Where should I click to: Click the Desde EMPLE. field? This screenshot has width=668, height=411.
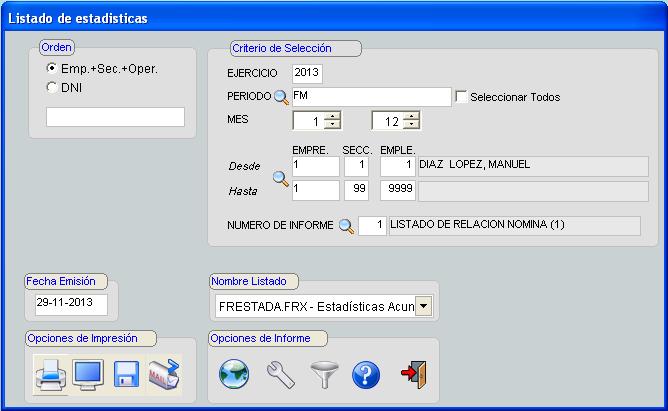[397, 166]
